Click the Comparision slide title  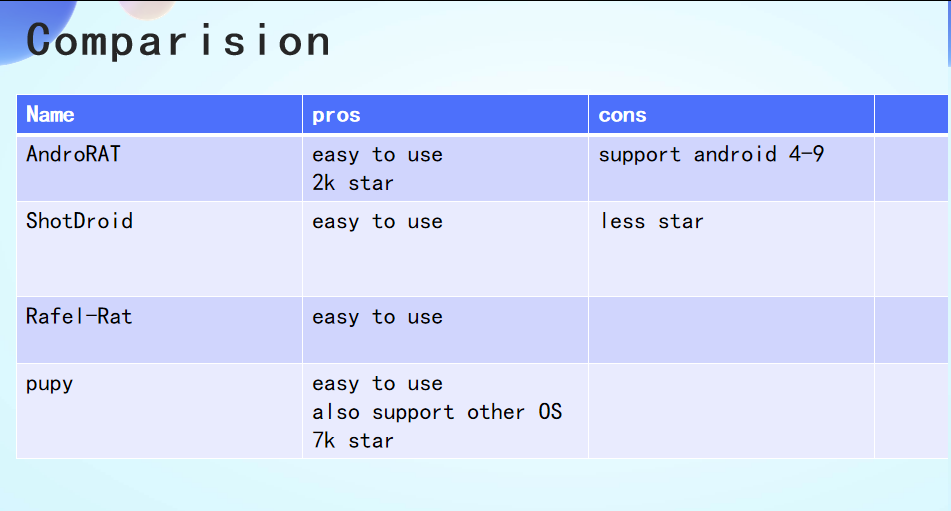point(179,41)
